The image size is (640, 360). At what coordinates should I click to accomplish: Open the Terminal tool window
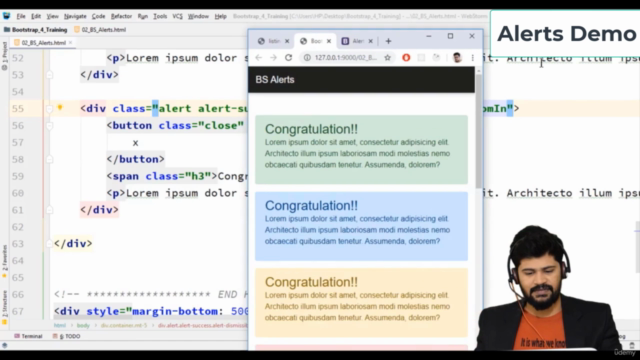coord(28,336)
